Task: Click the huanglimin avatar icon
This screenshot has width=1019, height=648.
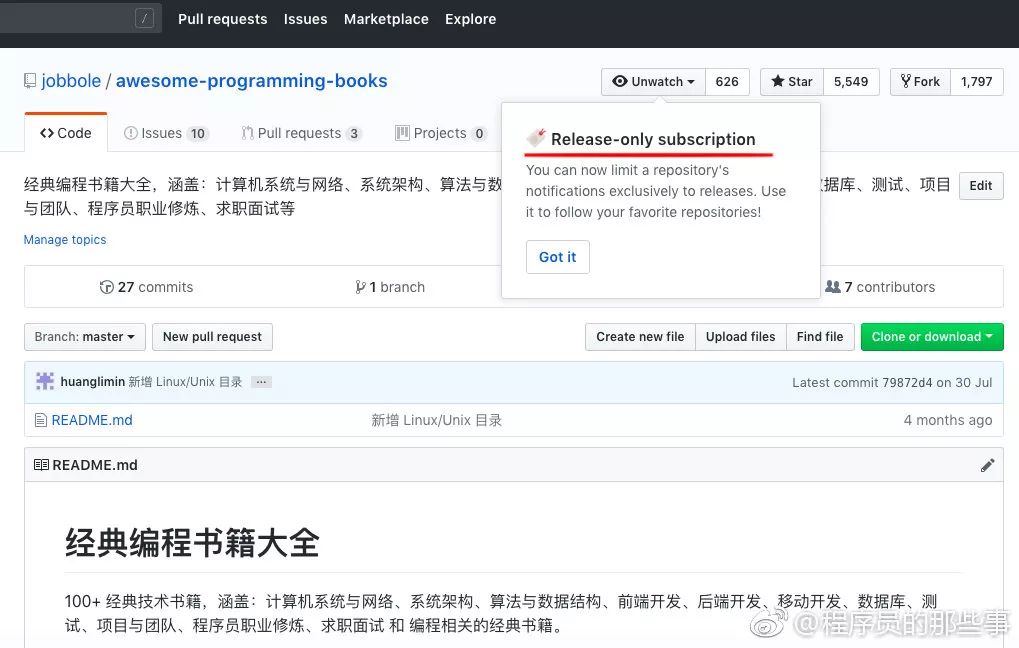Action: click(45, 382)
